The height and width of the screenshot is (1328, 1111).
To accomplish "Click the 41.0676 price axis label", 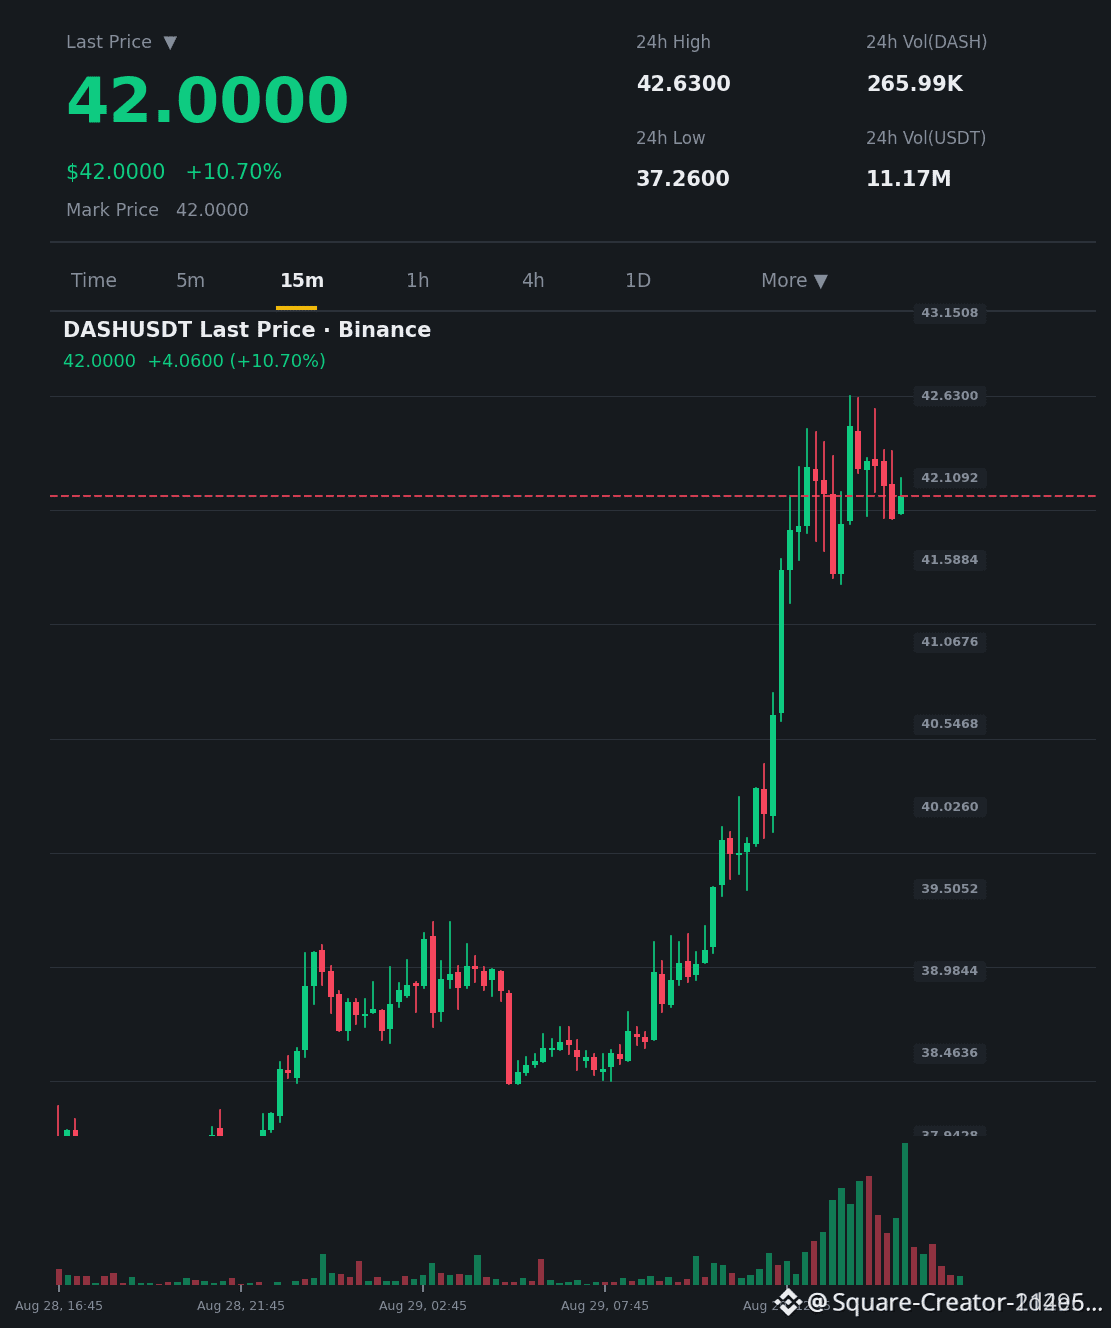I will tap(950, 642).
